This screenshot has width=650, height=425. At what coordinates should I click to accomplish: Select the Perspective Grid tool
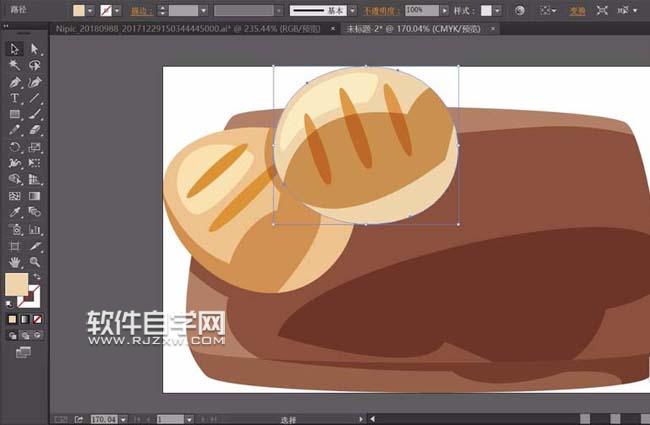[x=34, y=179]
